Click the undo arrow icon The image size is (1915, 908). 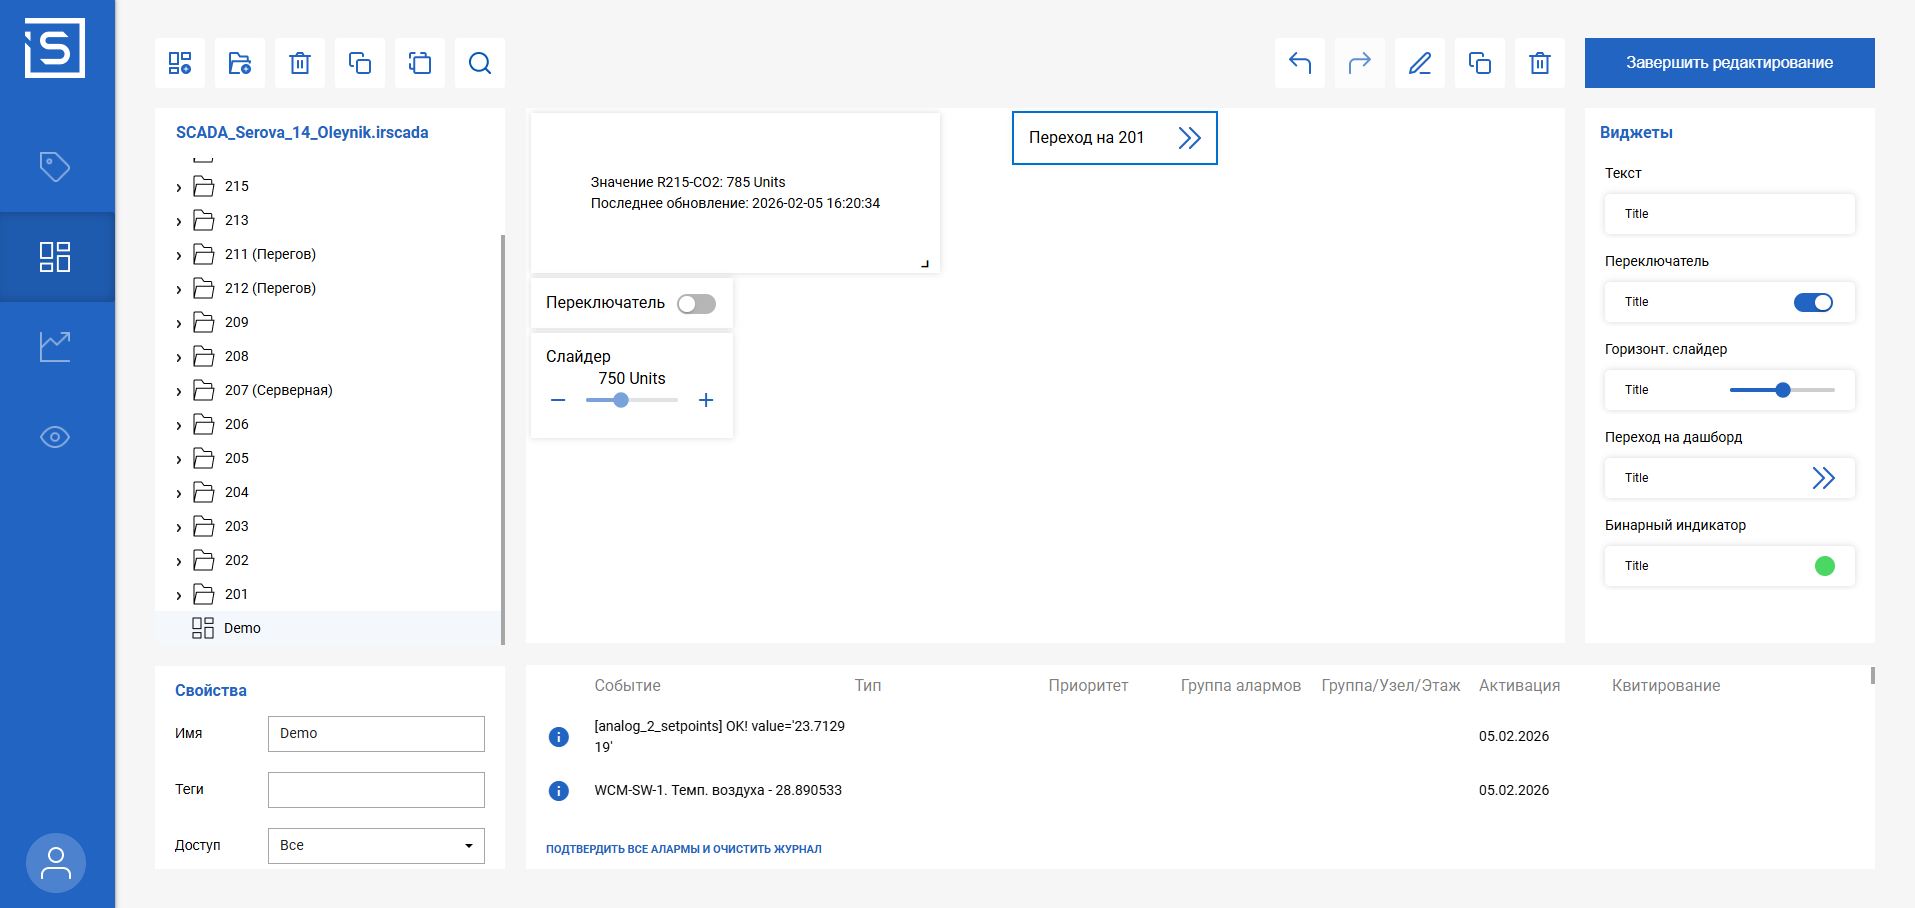coord(1300,63)
